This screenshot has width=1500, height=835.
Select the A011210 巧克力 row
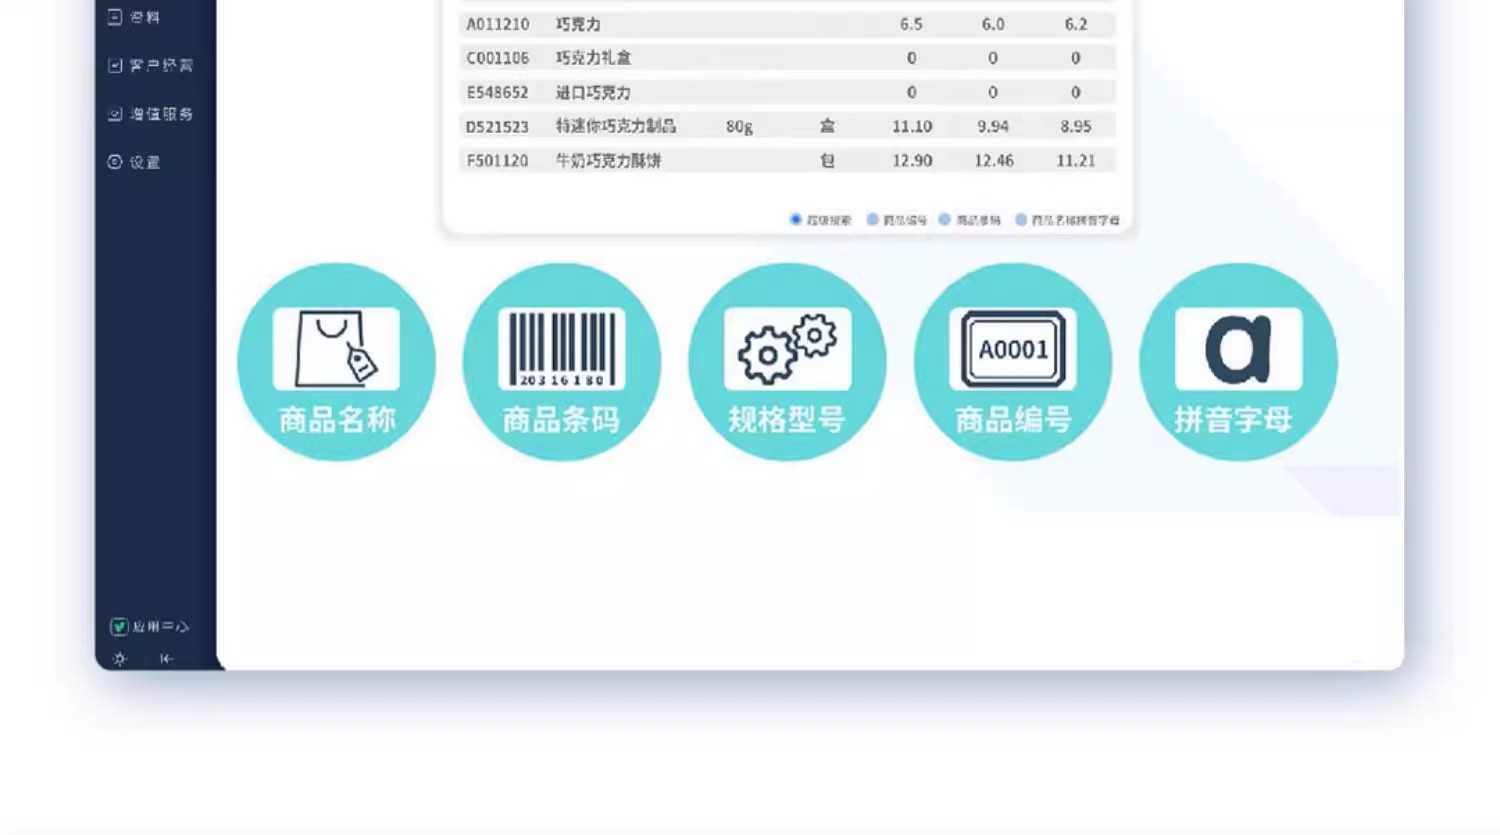click(787, 24)
